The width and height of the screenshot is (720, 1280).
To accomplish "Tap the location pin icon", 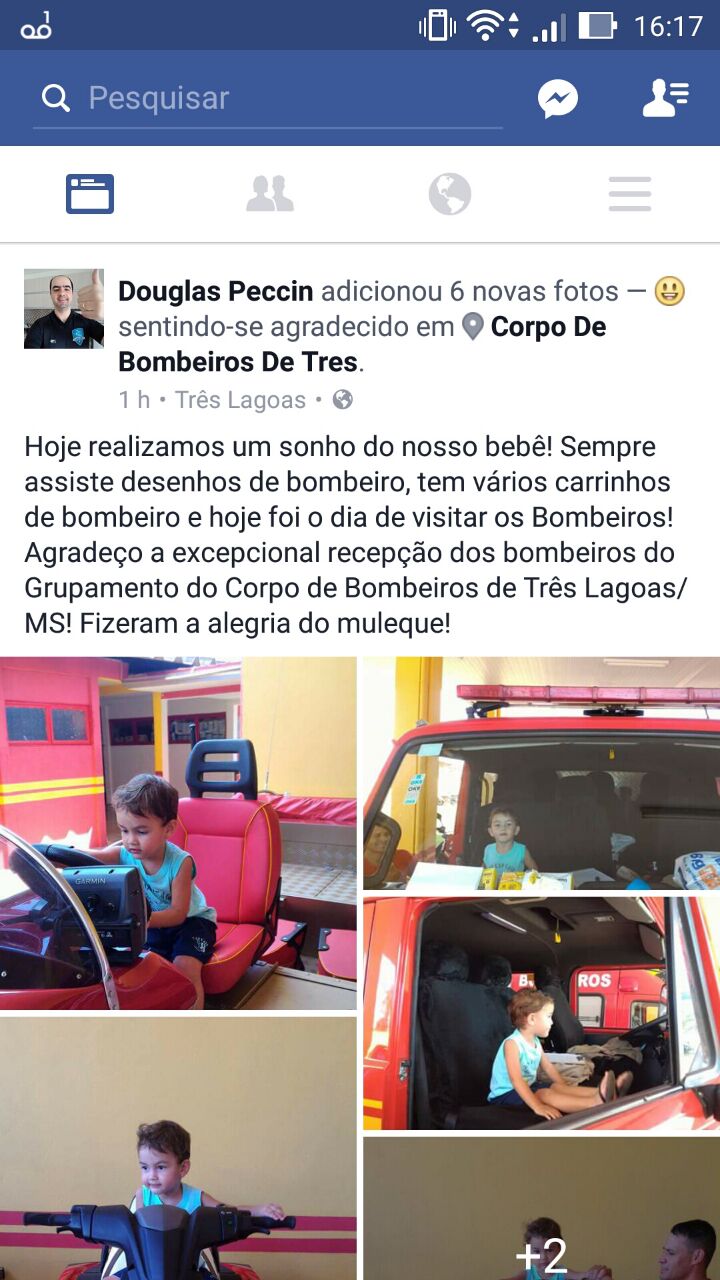I will 473,327.
